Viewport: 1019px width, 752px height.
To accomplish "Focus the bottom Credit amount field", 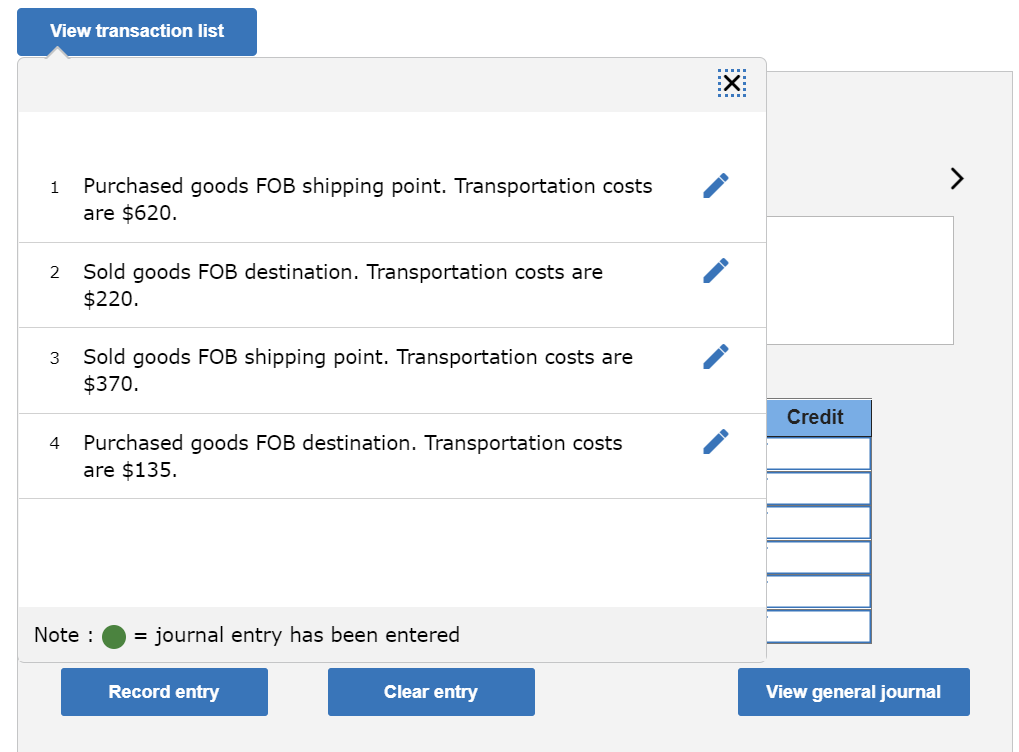I will pos(816,627).
